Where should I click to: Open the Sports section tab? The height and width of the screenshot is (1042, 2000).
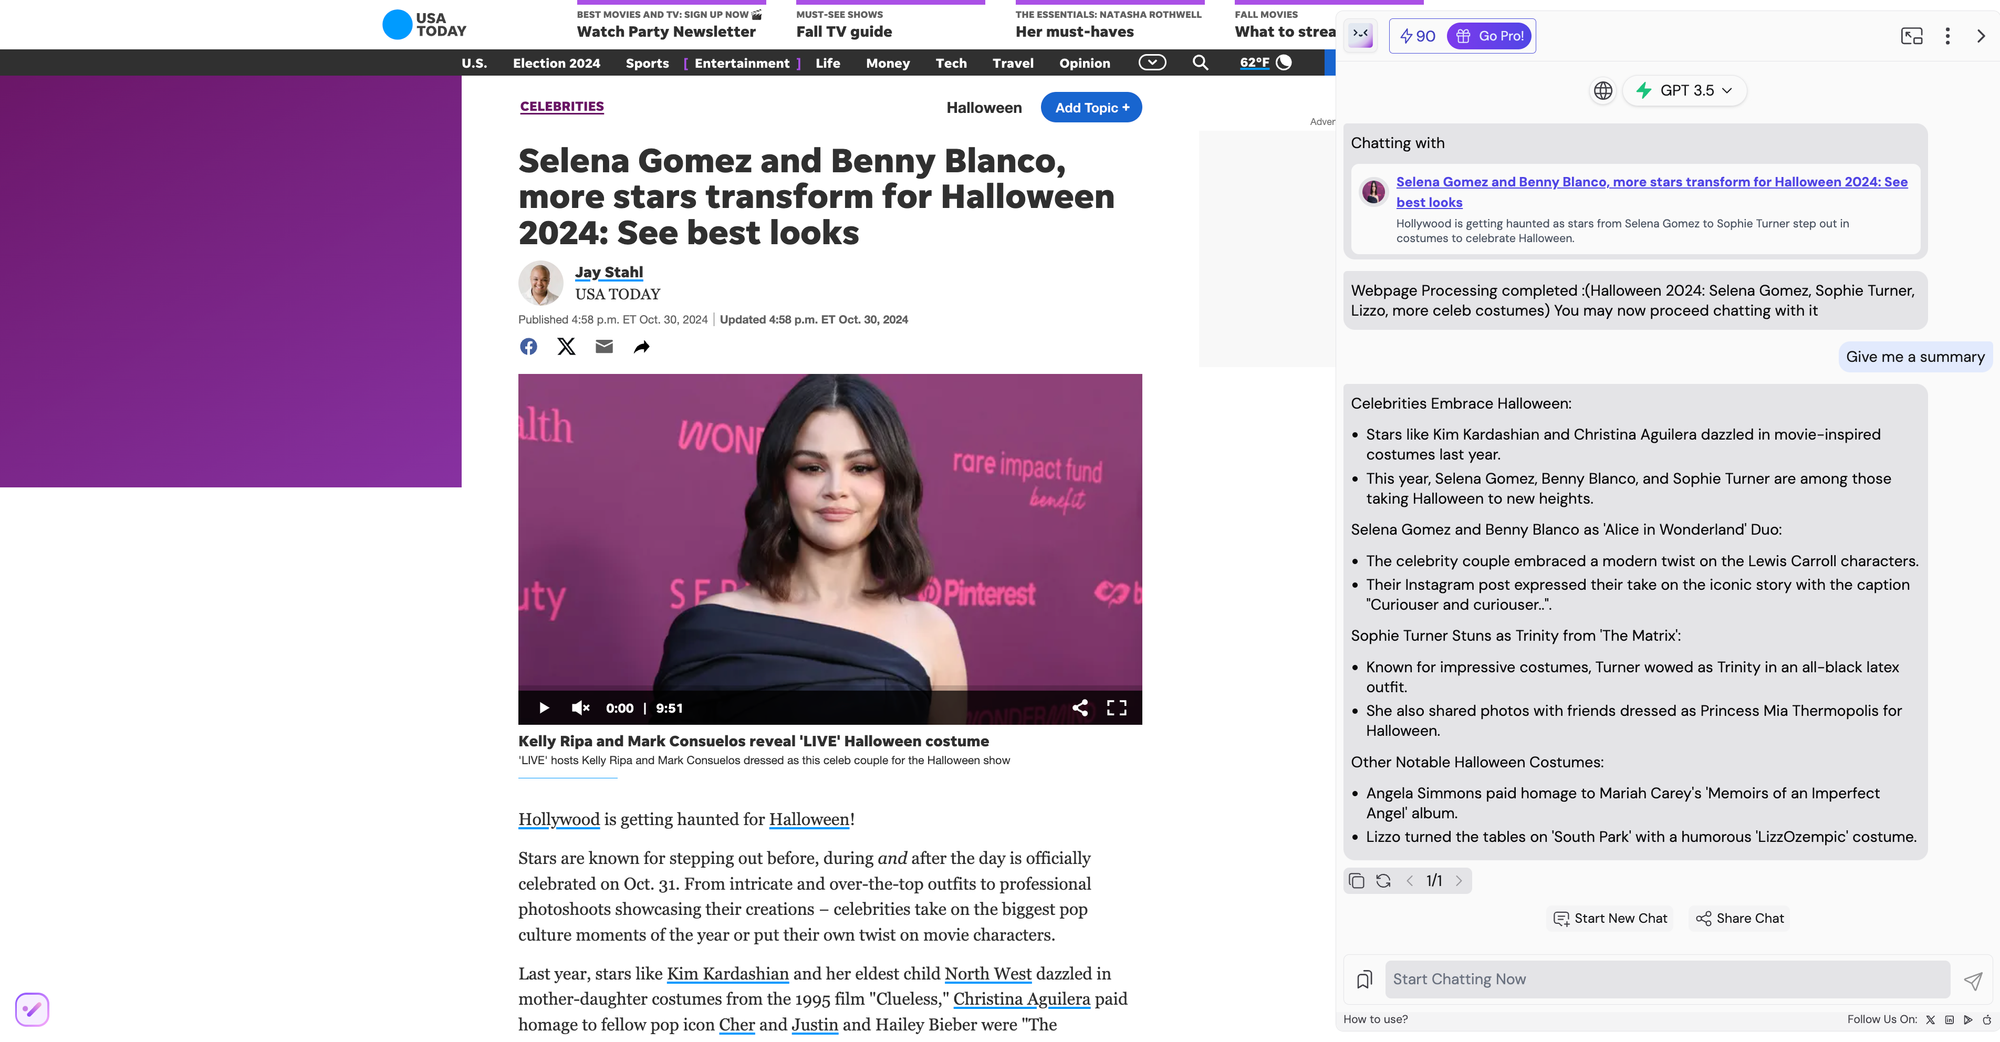[647, 63]
